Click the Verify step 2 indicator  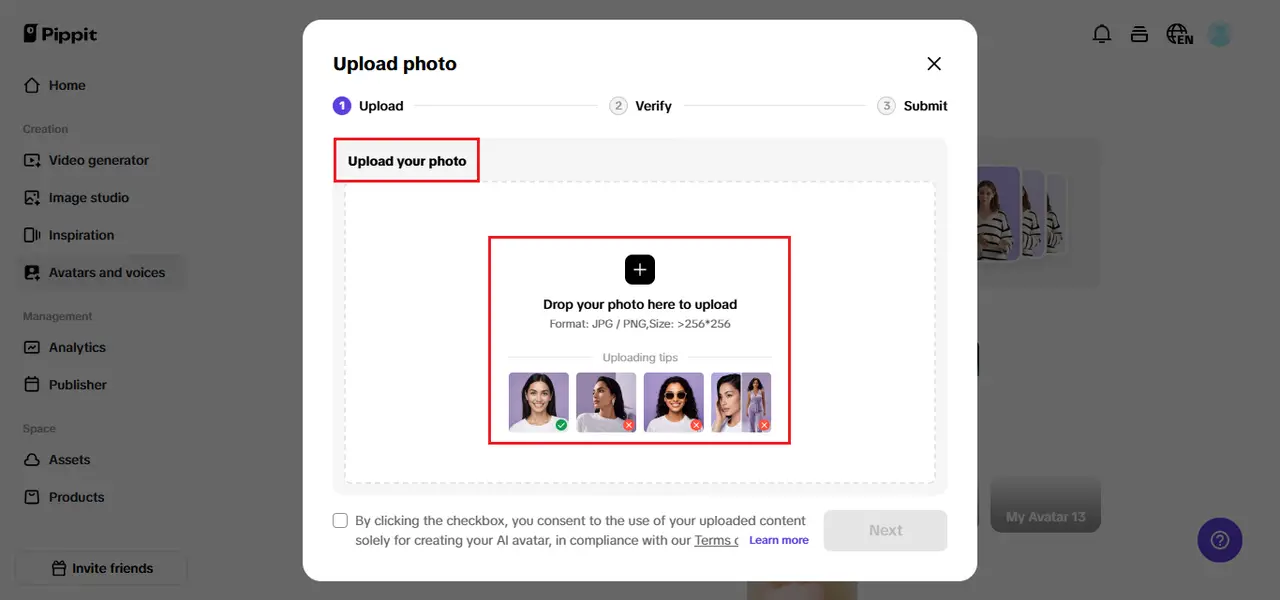(641, 106)
